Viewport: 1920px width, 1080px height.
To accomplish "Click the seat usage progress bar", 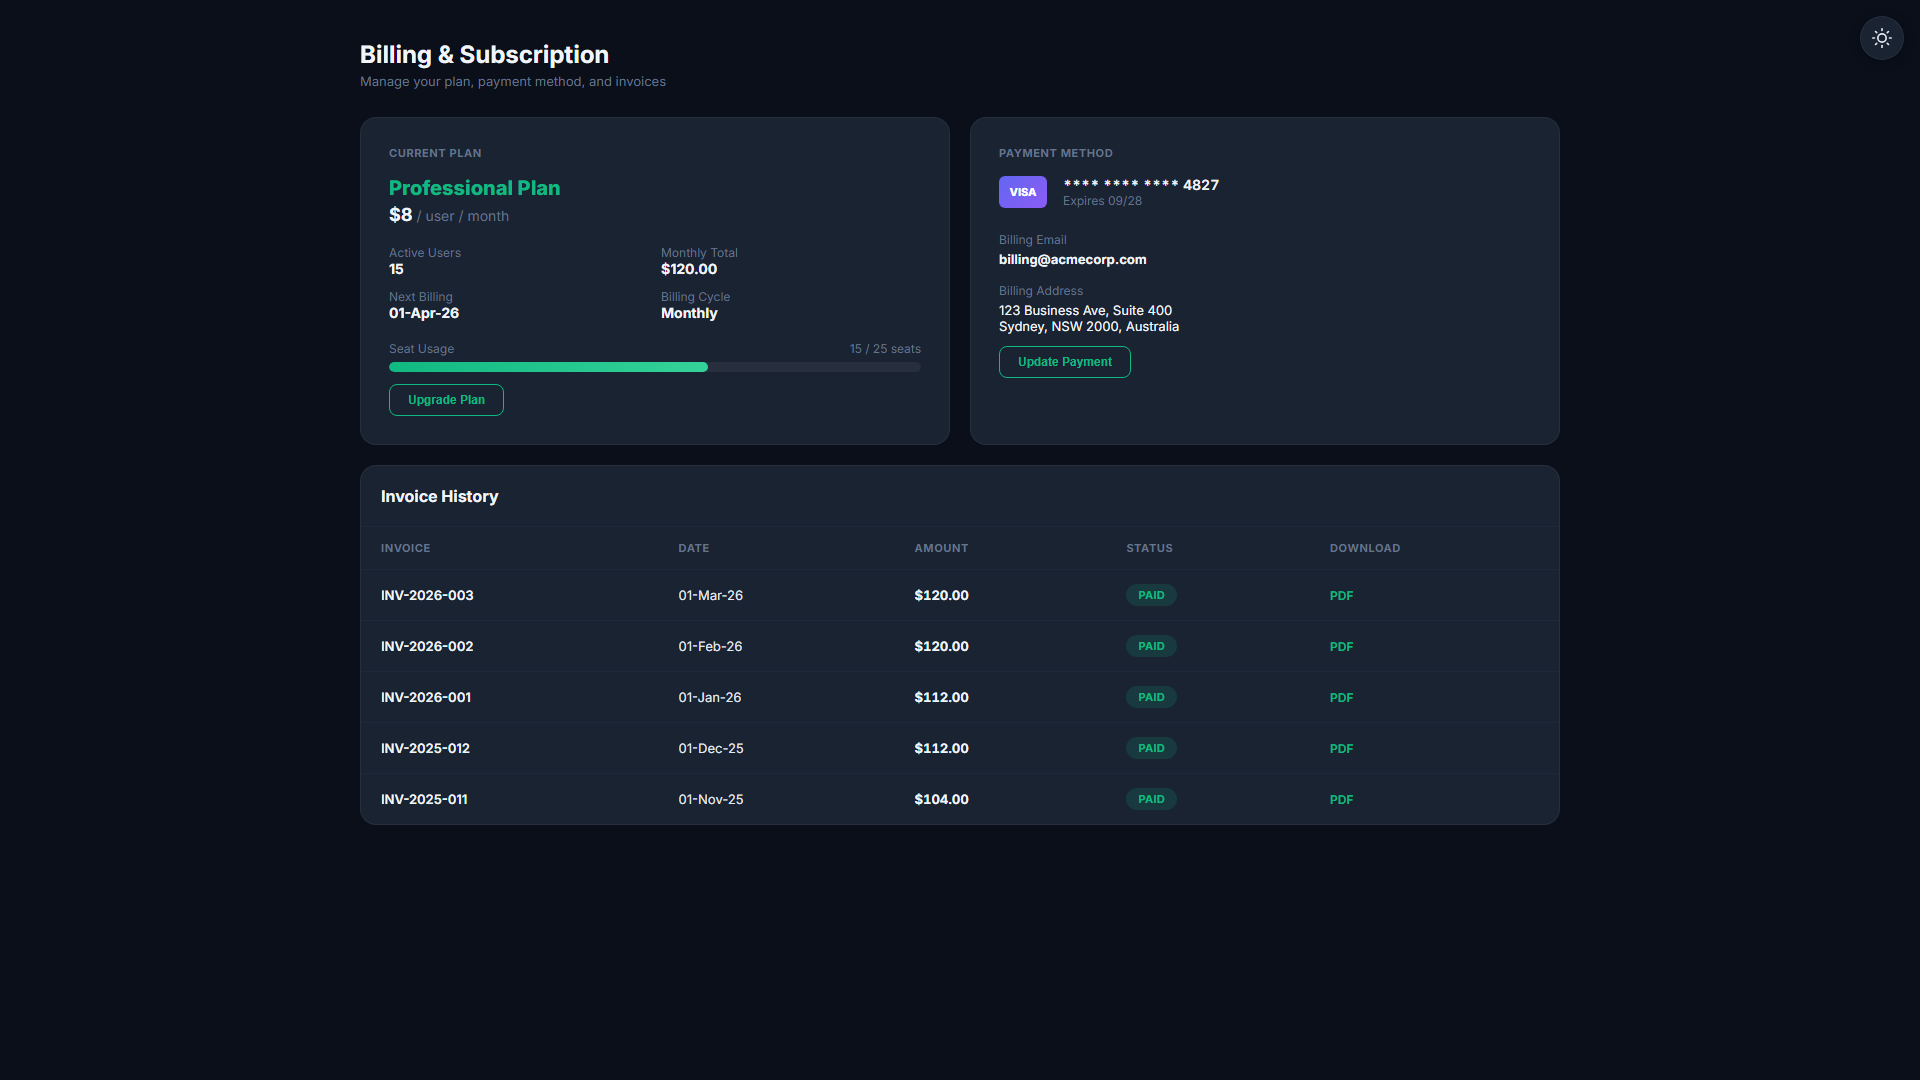I will coord(655,367).
